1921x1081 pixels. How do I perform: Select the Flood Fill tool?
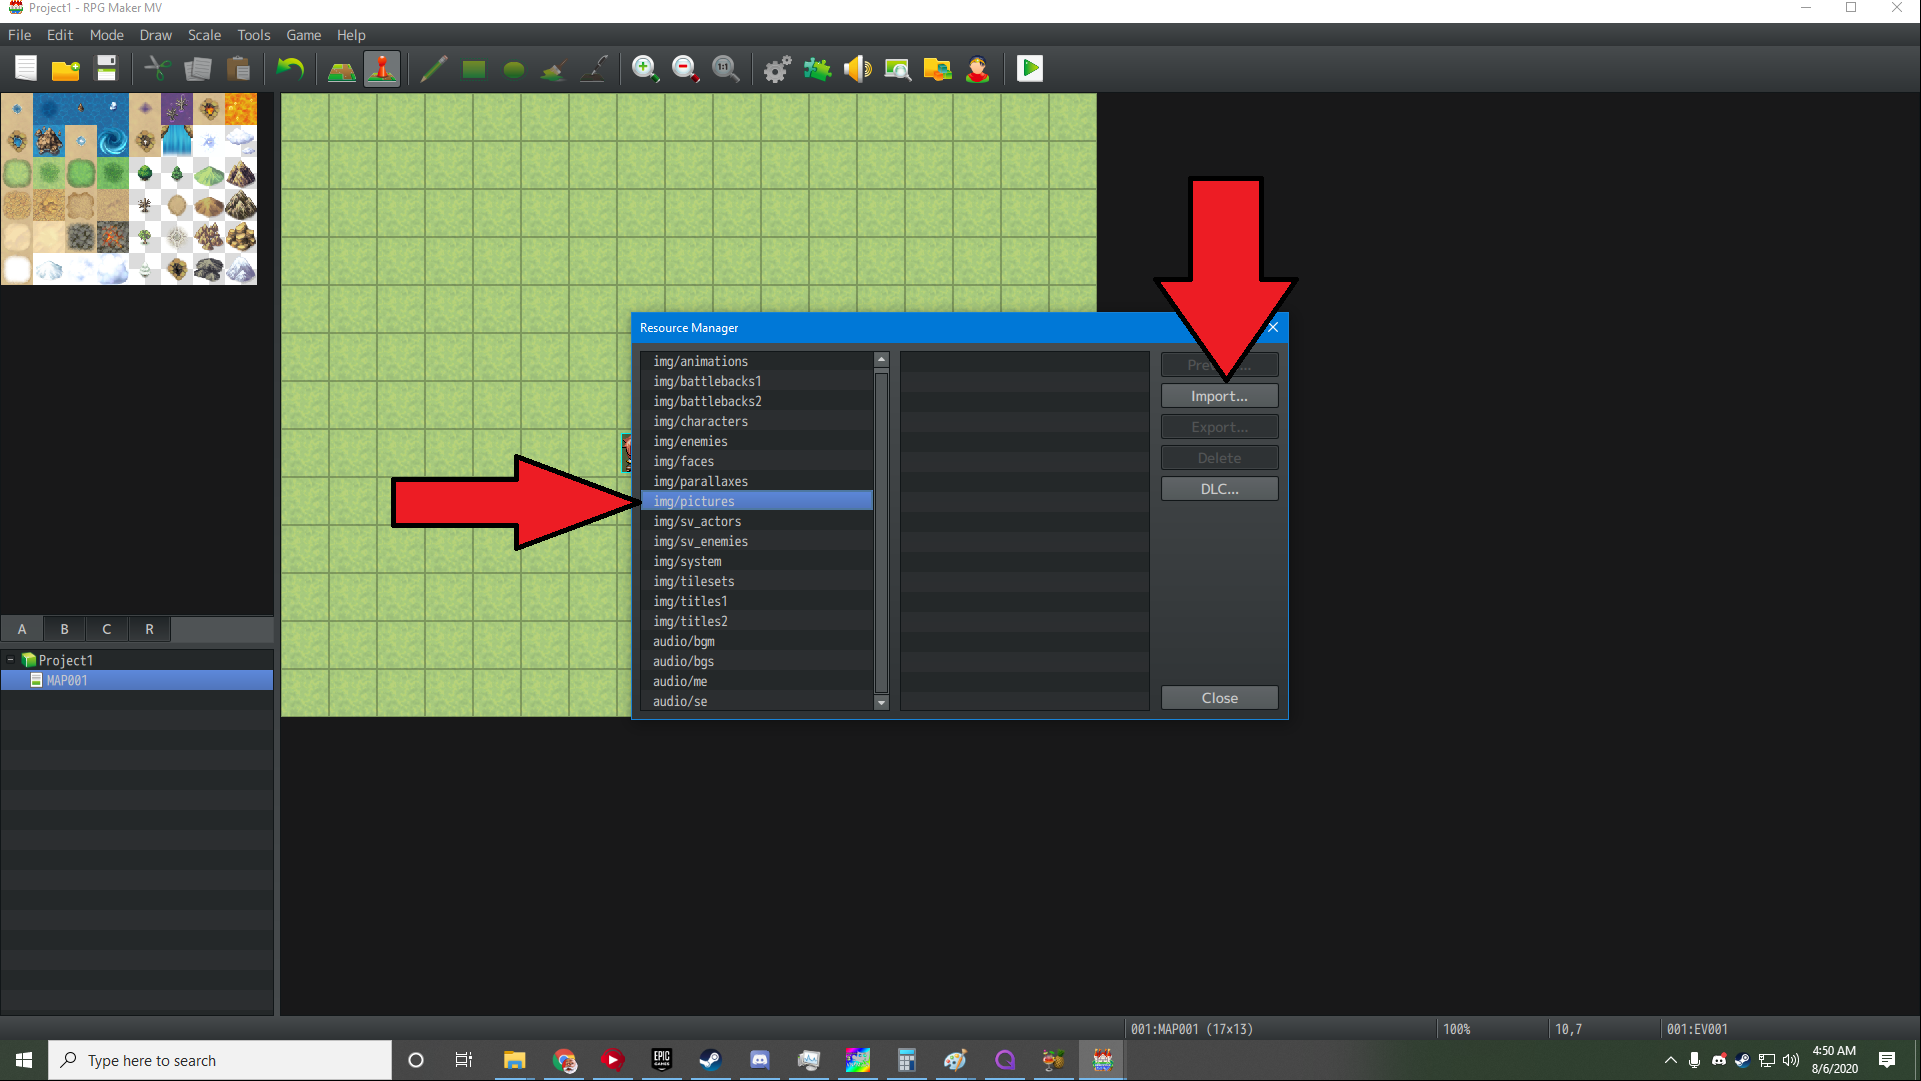click(553, 69)
